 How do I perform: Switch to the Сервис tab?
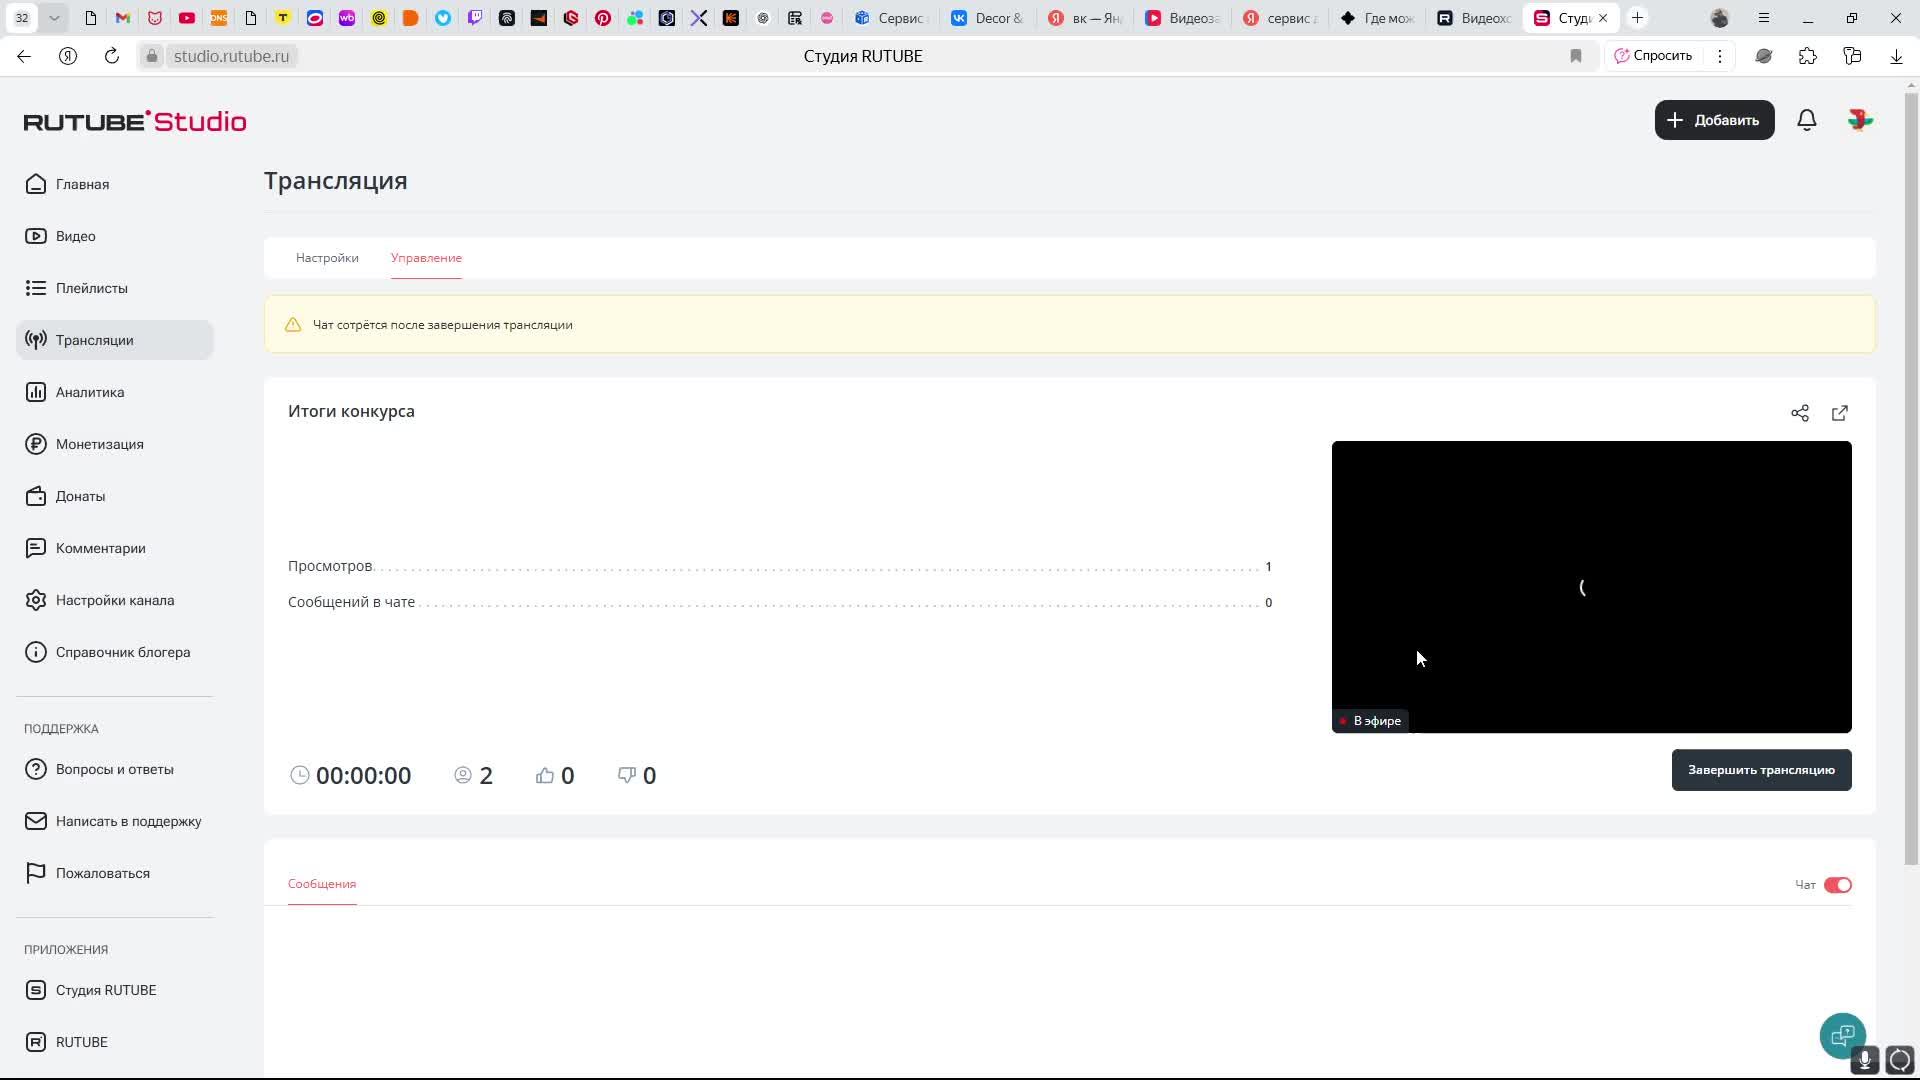coord(891,18)
